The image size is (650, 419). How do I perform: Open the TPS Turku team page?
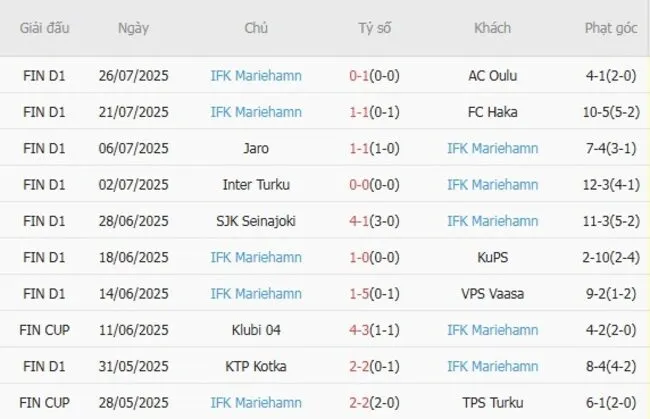tap(492, 402)
